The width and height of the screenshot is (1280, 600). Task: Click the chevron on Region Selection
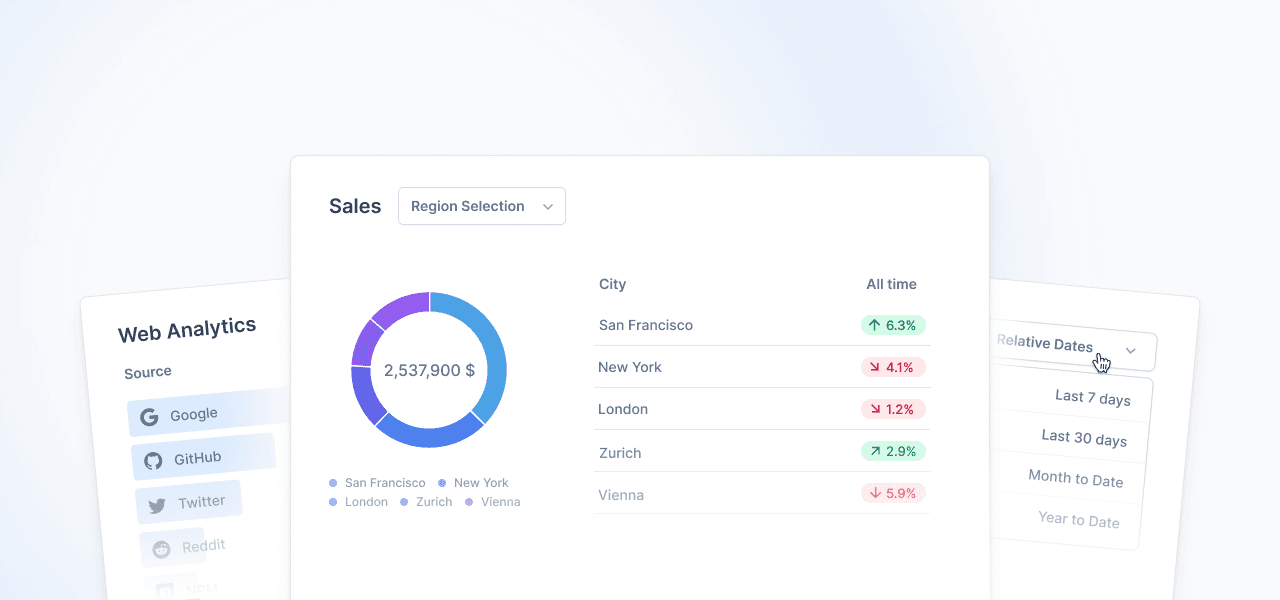(x=548, y=207)
